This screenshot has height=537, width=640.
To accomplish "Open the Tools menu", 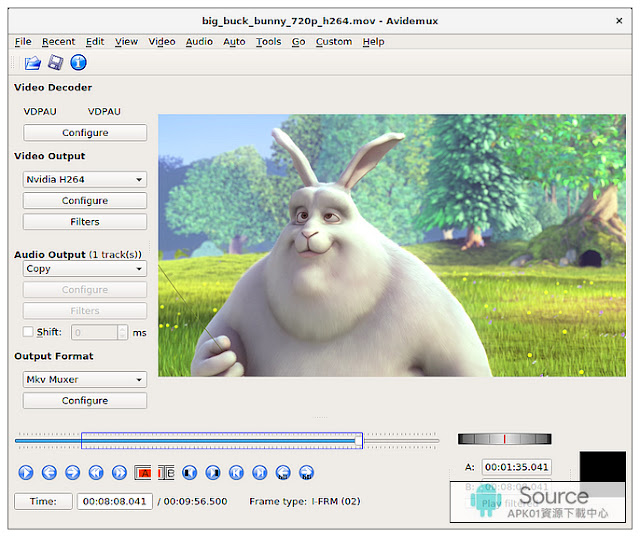I will [x=269, y=42].
